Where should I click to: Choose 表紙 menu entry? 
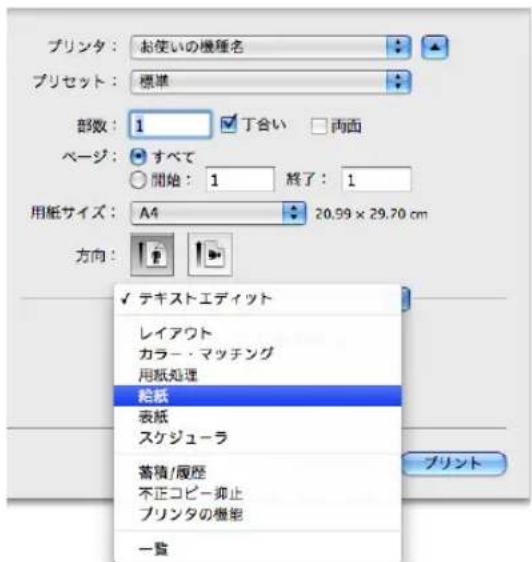pos(257,417)
